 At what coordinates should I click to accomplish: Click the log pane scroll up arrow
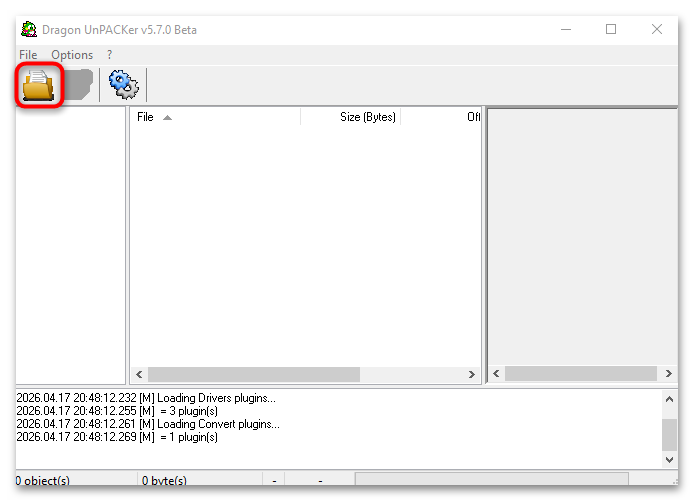point(669,399)
